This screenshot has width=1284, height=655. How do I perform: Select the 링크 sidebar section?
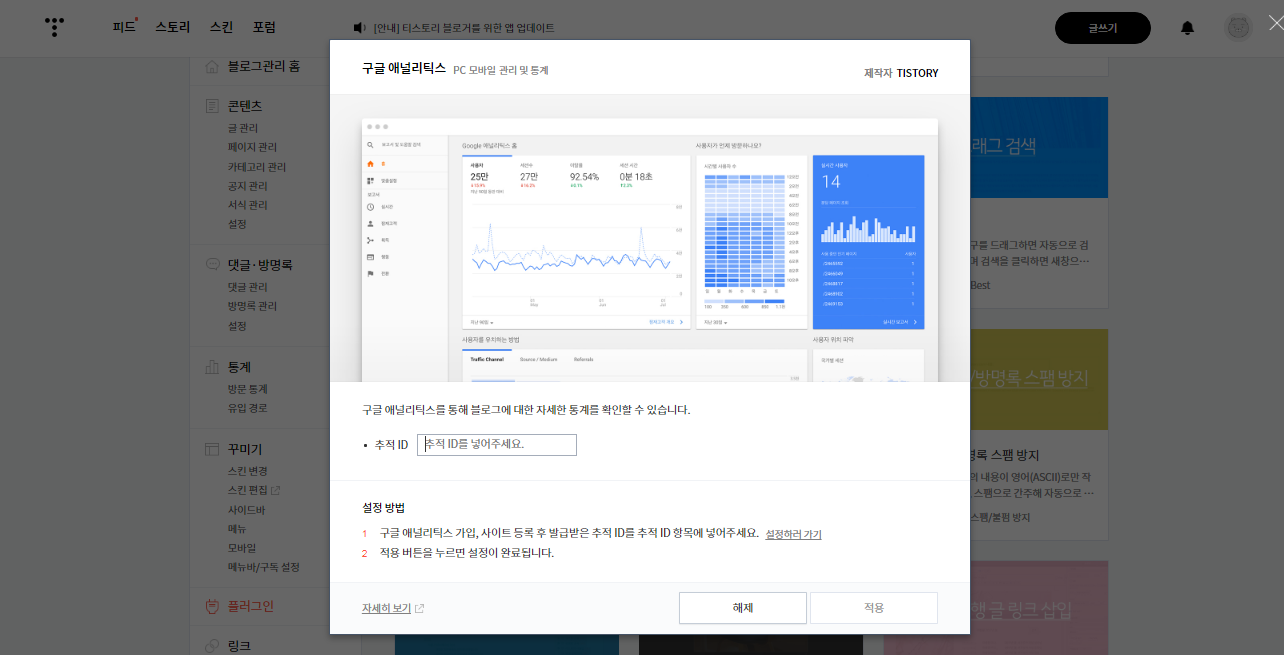coord(239,646)
